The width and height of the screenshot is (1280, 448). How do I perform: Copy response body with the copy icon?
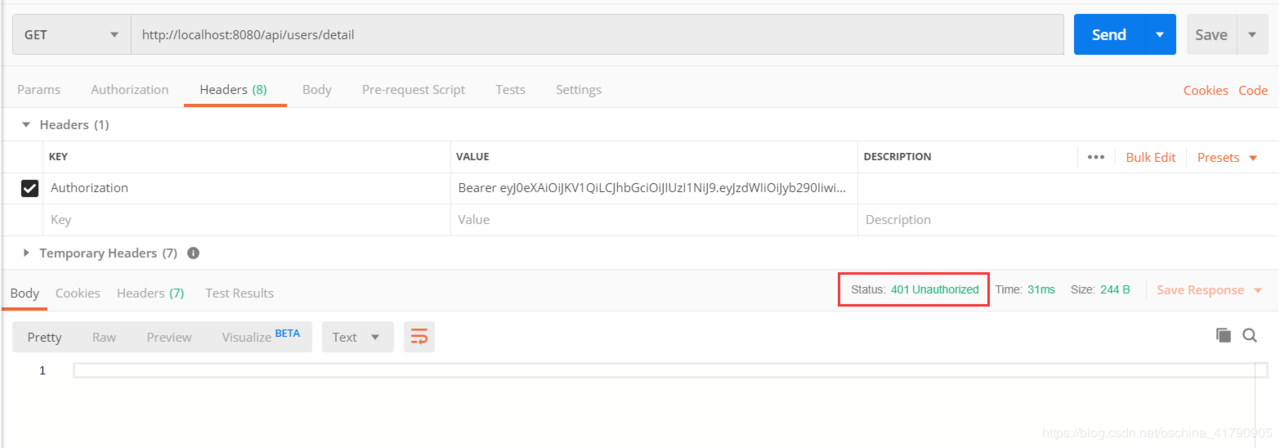[x=1223, y=336]
